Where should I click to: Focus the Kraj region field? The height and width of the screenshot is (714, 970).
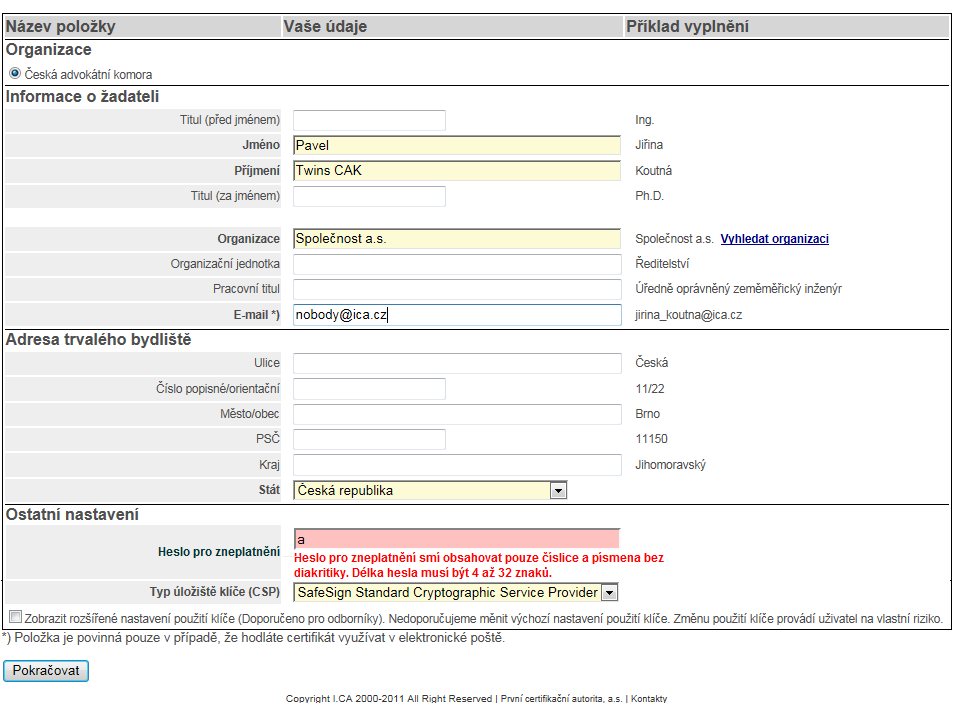pyautogui.click(x=457, y=465)
